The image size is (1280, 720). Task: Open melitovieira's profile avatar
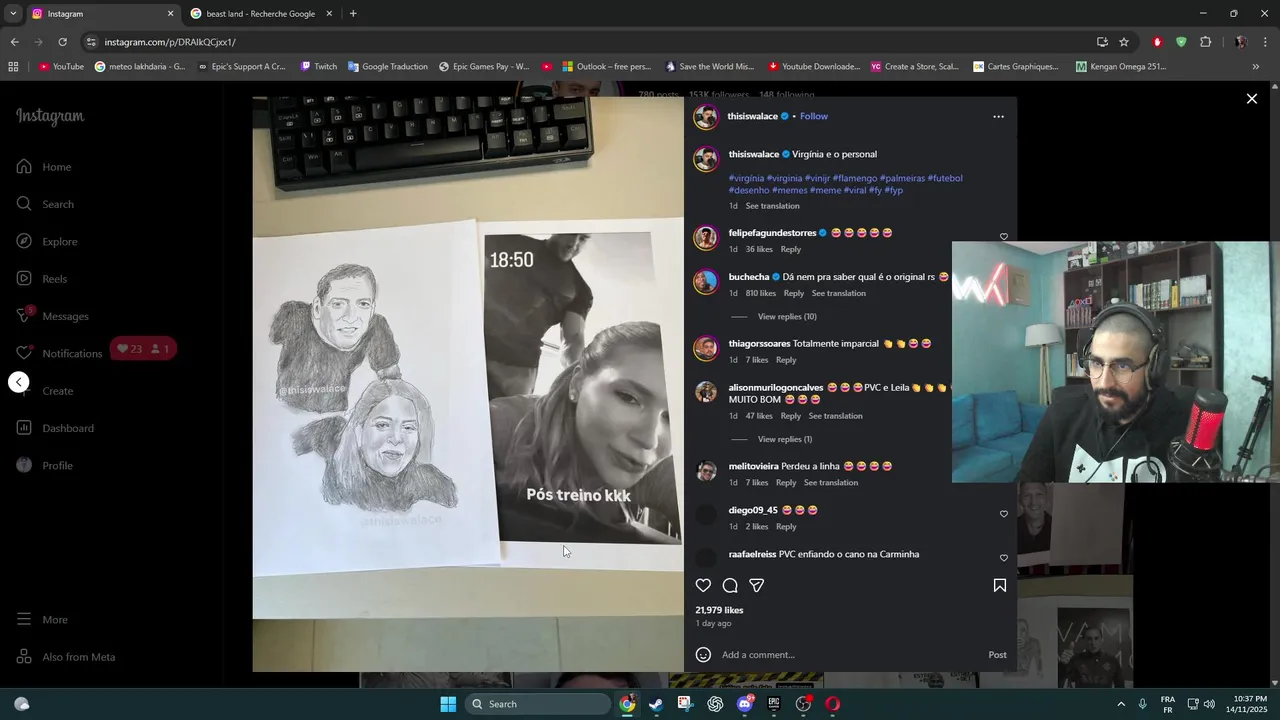tap(706, 471)
